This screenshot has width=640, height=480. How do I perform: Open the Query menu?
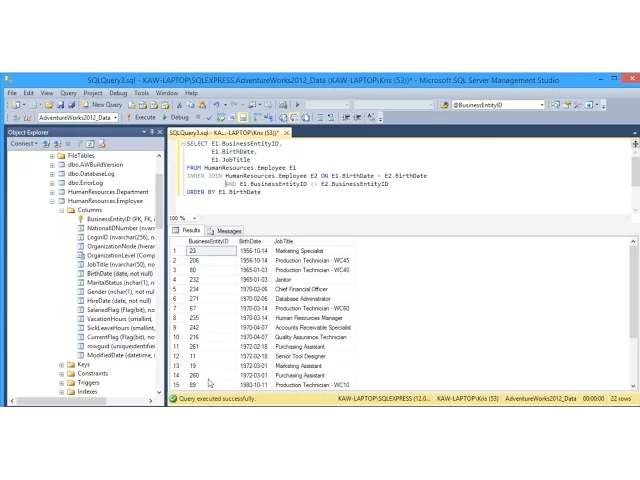[69, 93]
